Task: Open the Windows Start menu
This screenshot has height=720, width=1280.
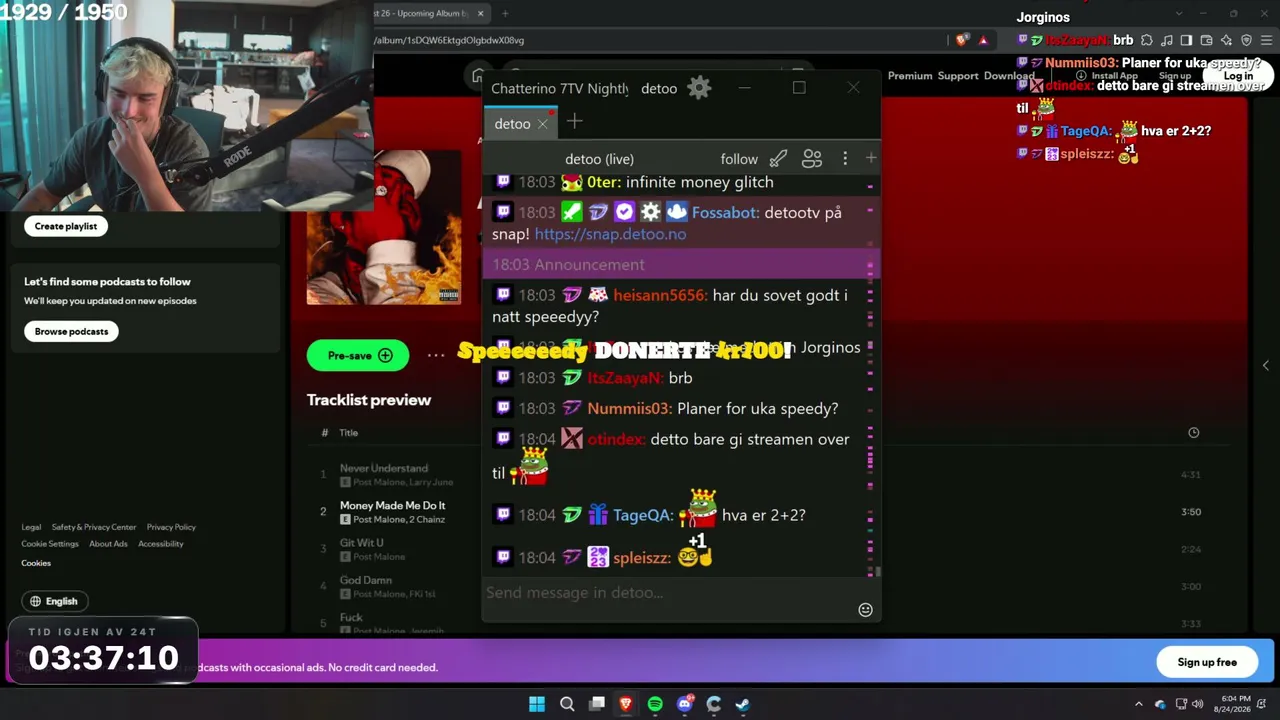Action: tap(537, 704)
